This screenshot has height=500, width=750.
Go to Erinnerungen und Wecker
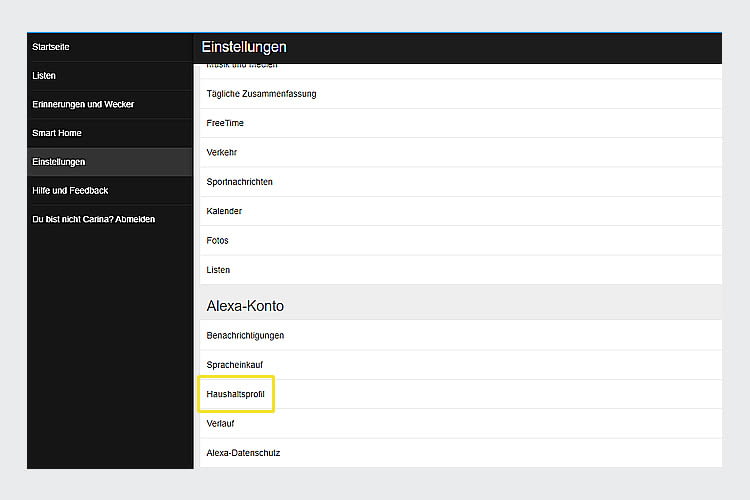110,104
